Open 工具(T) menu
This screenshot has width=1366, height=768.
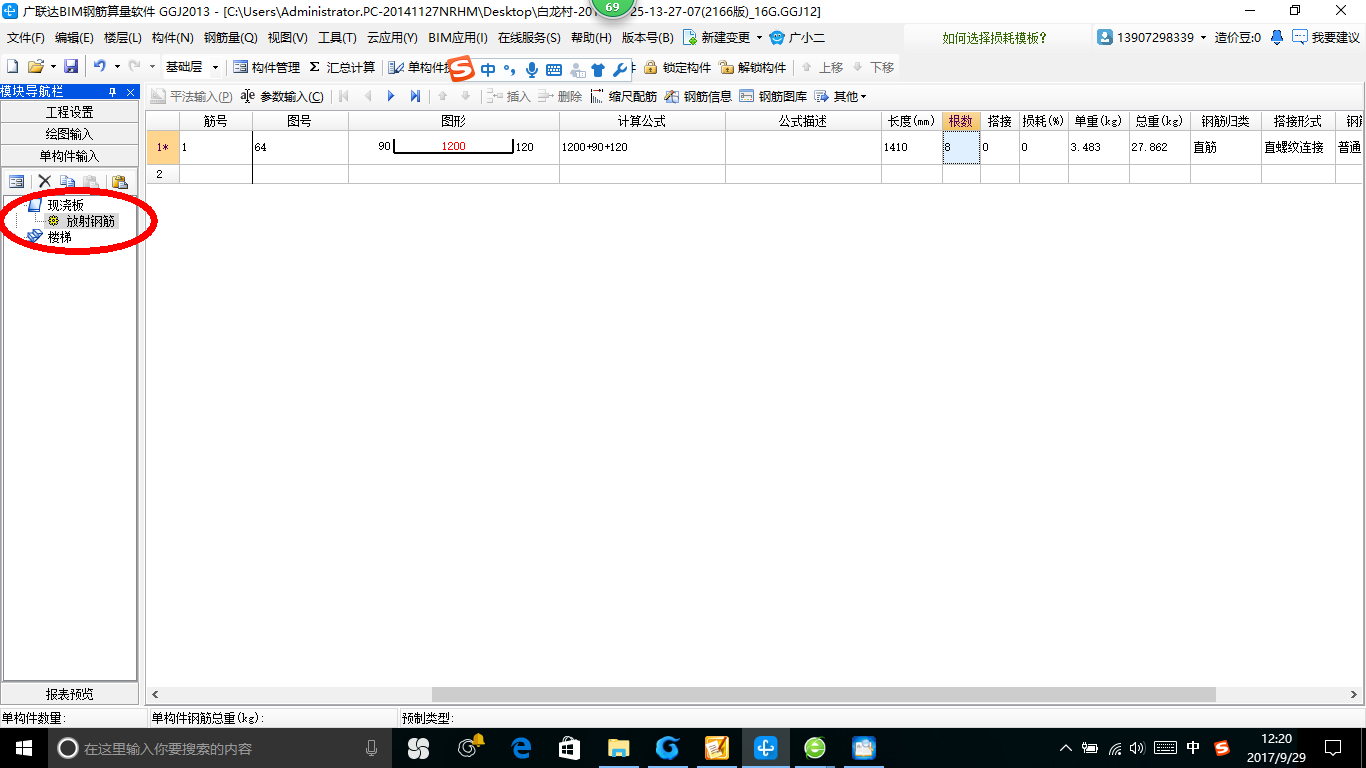337,38
